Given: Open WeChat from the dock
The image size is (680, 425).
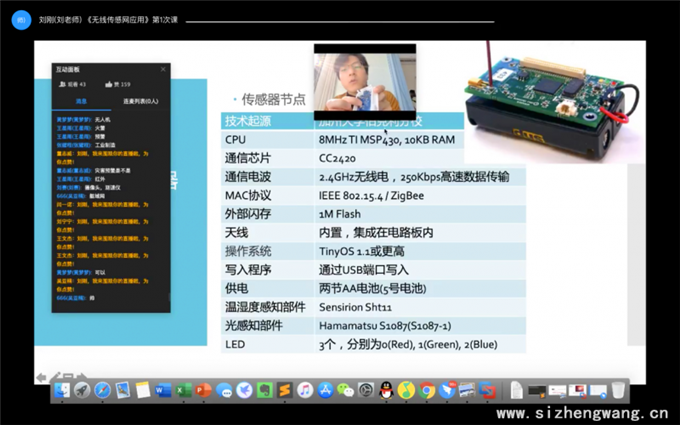Looking at the screenshot, I should tap(346, 390).
